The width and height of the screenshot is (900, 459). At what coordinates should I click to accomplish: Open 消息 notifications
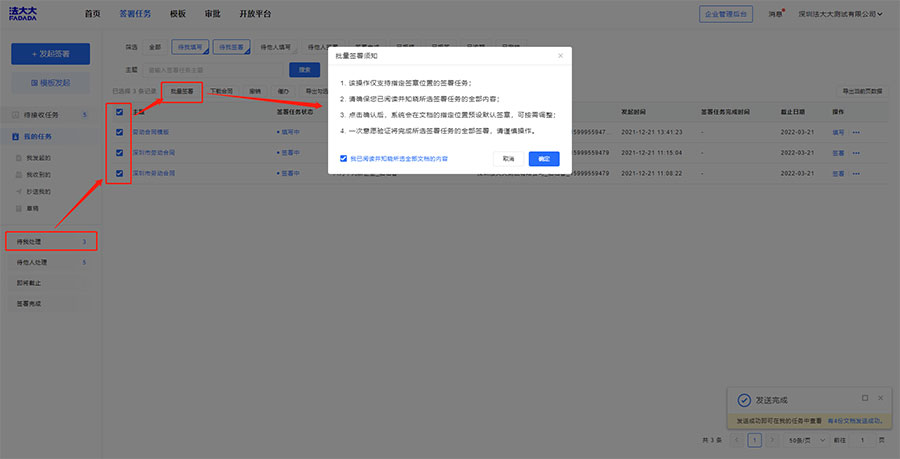coord(776,14)
